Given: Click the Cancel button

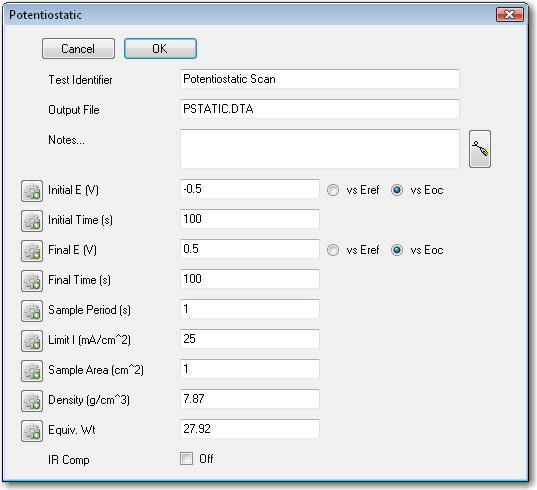Looking at the screenshot, I should click(x=78, y=49).
